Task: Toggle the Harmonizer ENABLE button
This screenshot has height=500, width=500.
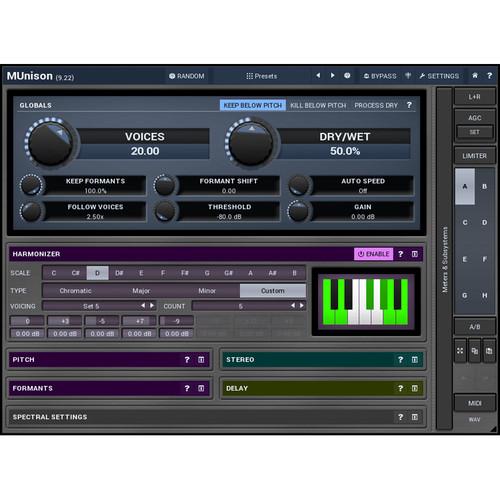Action: pyautogui.click(x=373, y=254)
